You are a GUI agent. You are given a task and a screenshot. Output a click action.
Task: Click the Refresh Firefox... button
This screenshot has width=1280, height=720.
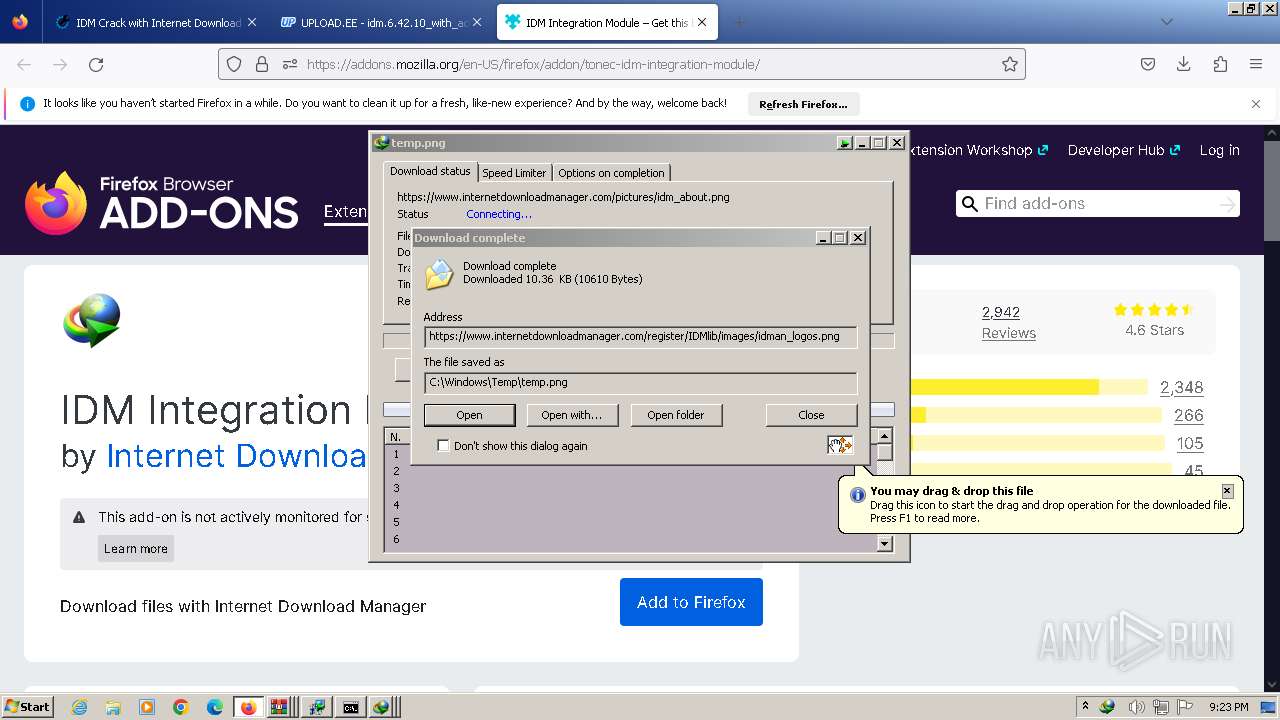pyautogui.click(x=803, y=104)
